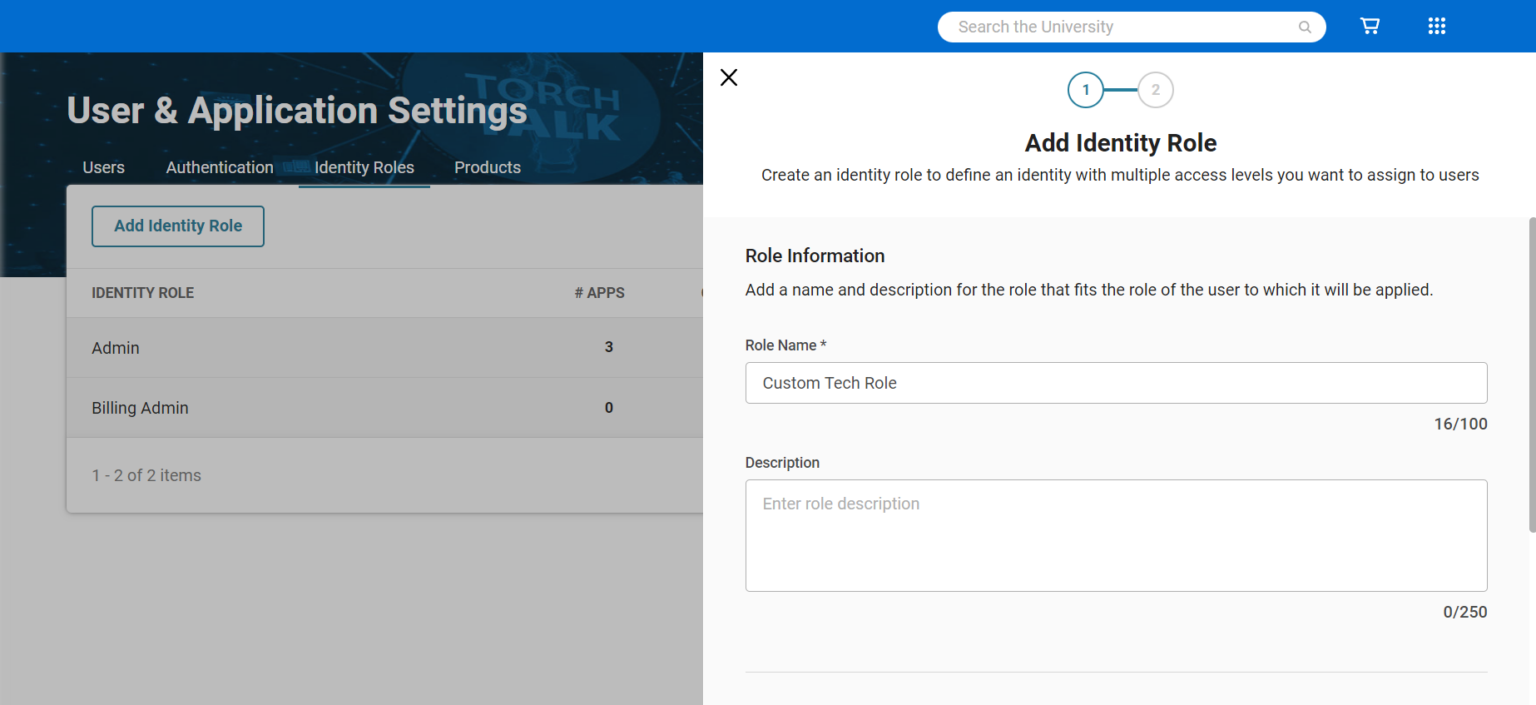This screenshot has height=705, width=1536.
Task: Select step 2 in the wizard stepper
Action: click(x=1156, y=89)
